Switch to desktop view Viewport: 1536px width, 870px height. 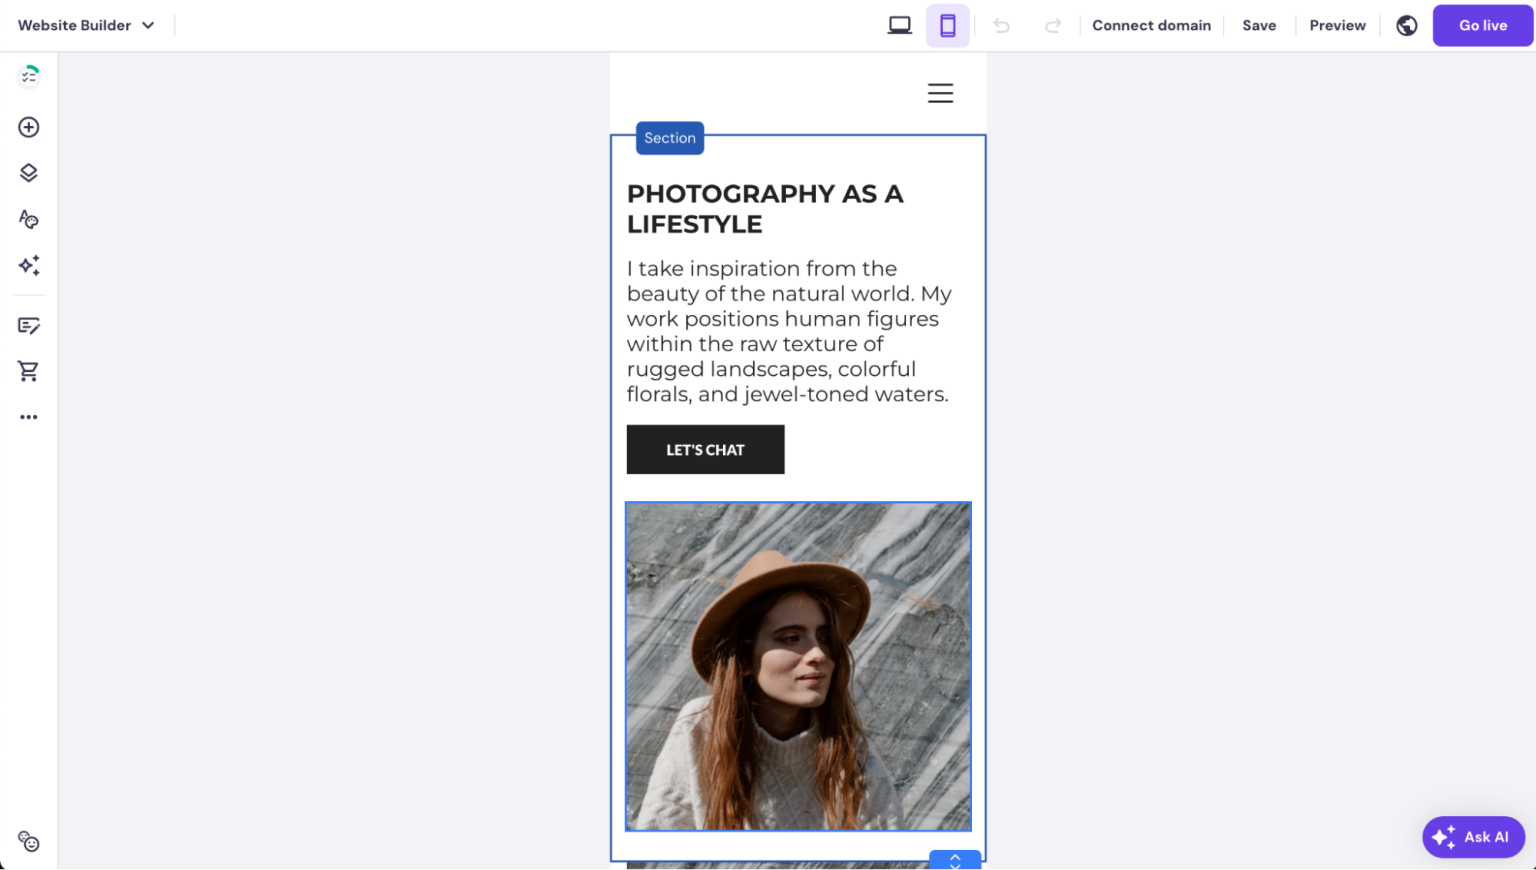click(x=899, y=24)
